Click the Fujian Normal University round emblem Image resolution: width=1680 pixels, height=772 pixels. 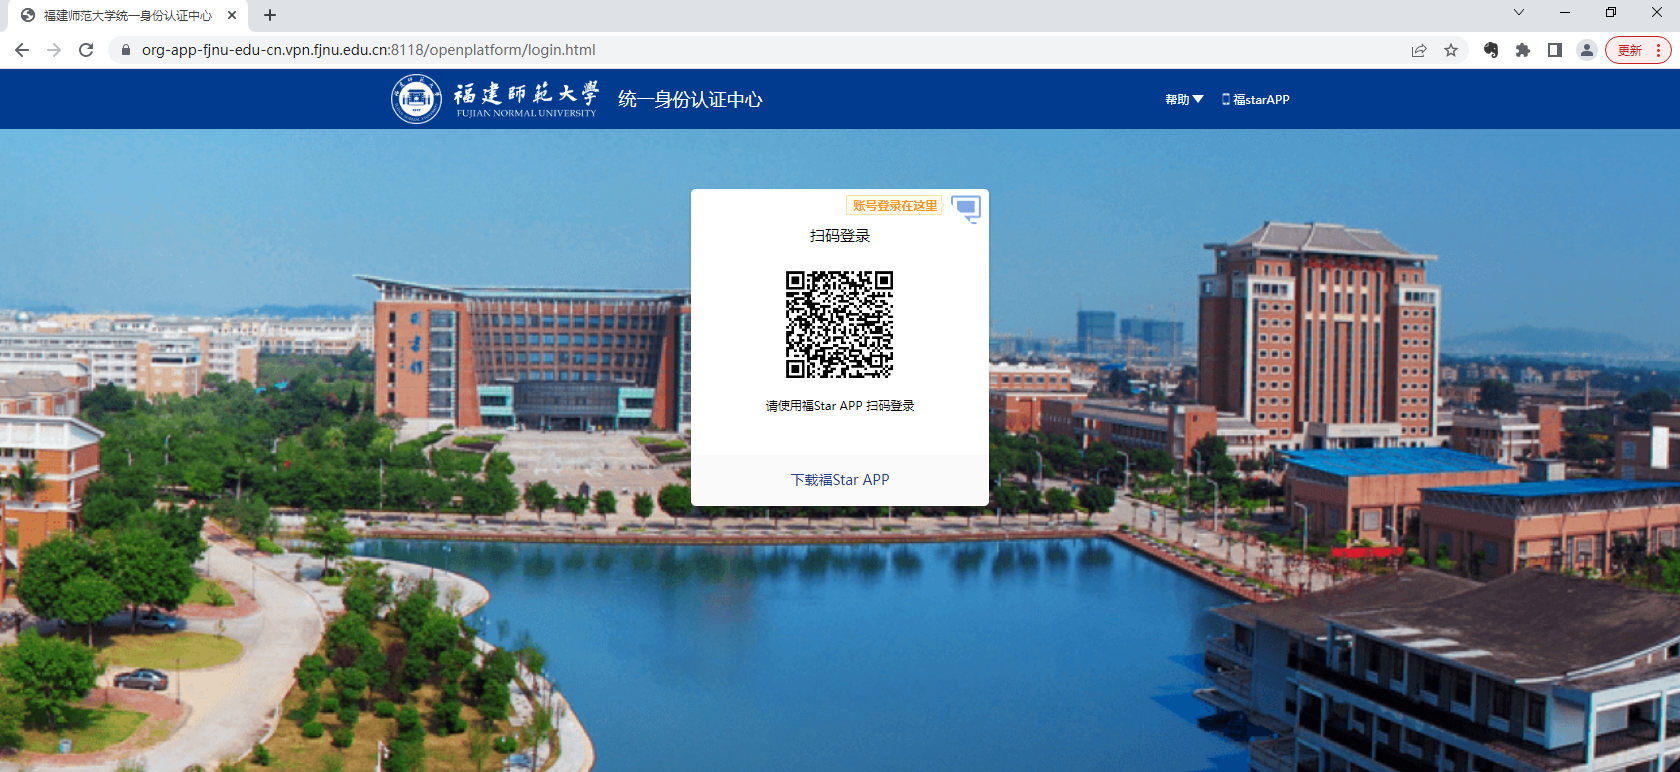[416, 99]
